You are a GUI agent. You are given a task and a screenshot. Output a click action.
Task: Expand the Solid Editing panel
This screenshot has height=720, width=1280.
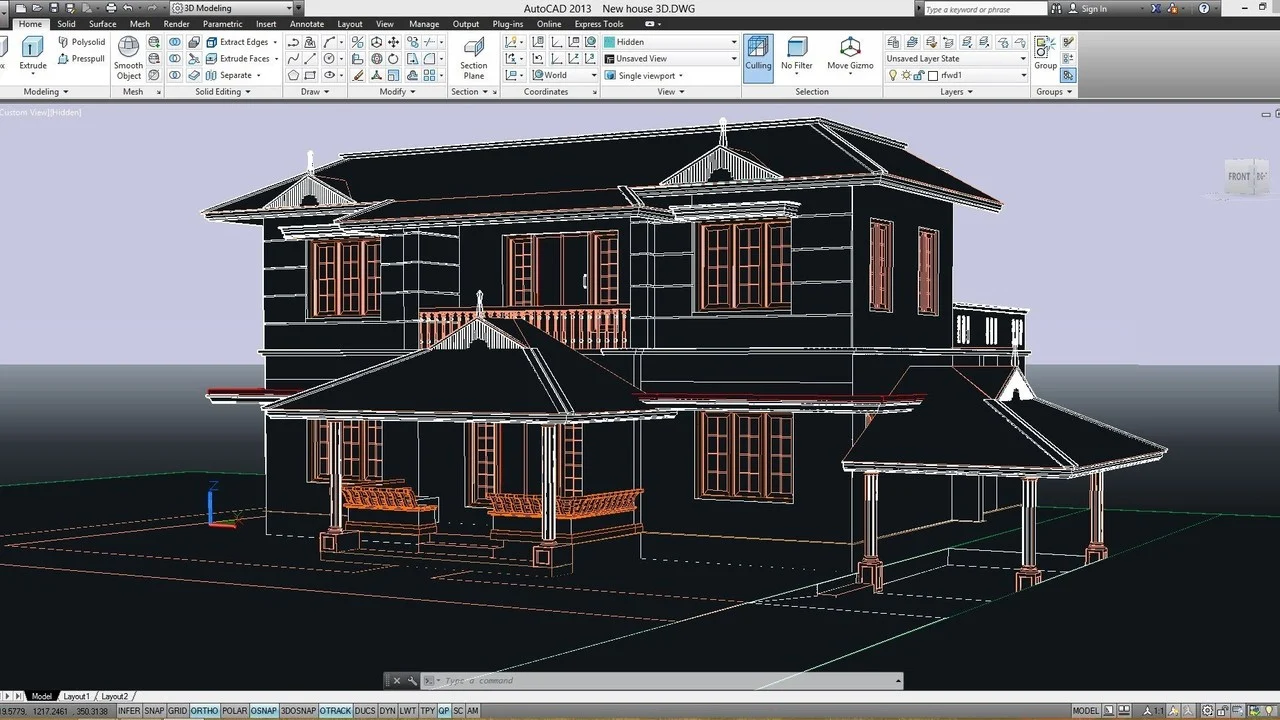click(222, 92)
